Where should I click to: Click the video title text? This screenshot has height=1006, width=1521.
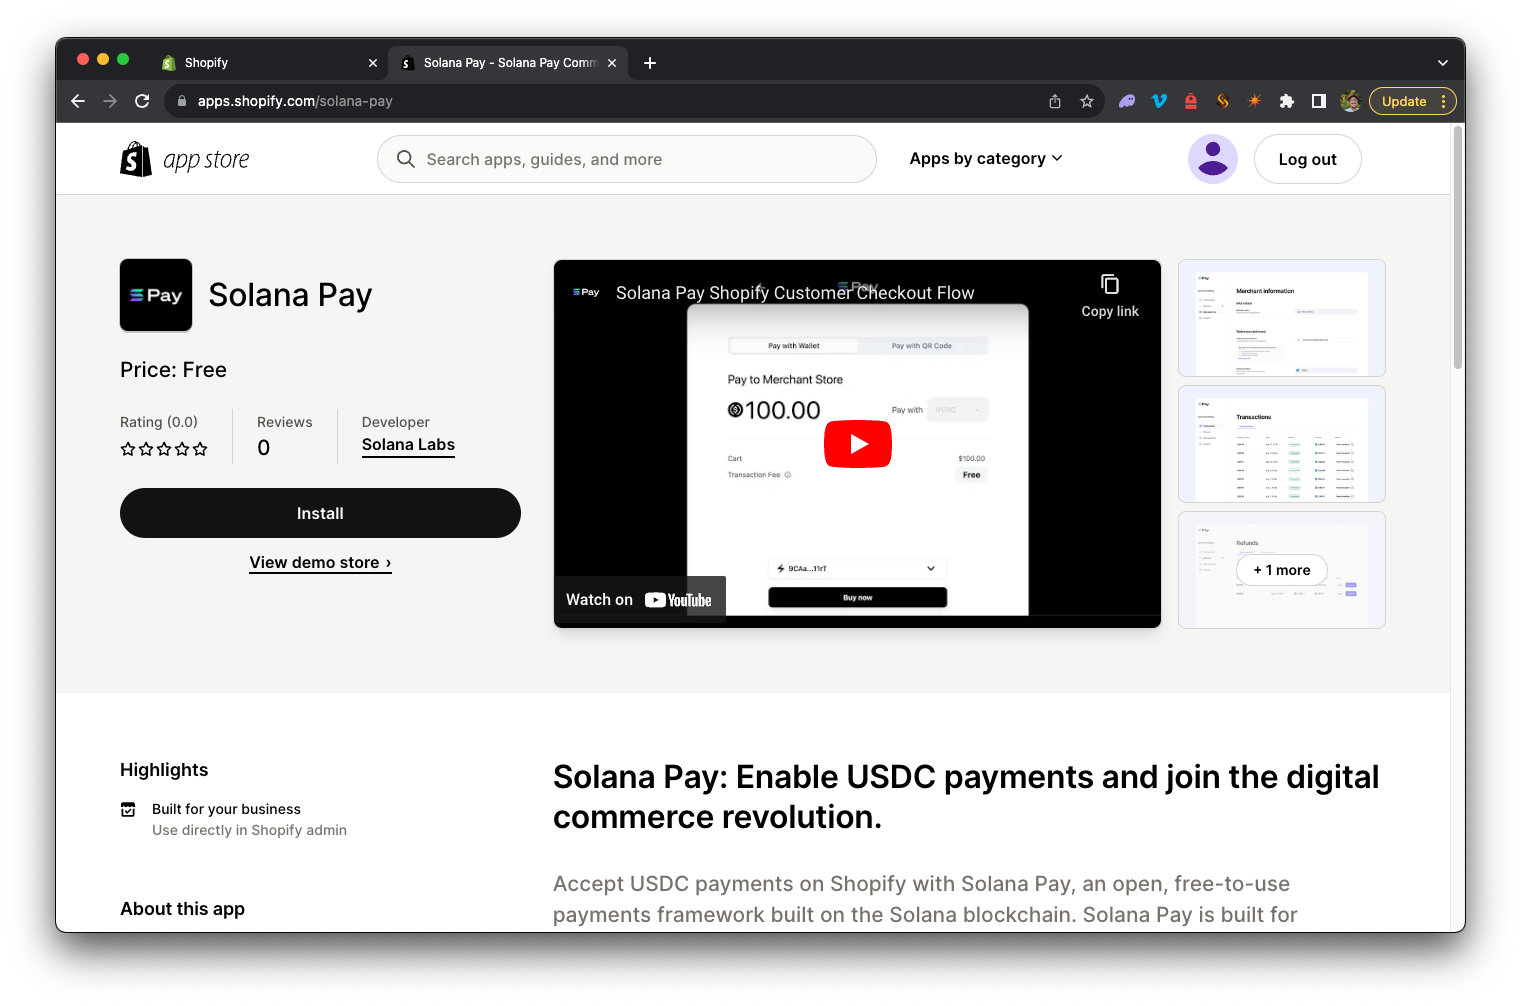click(x=795, y=293)
